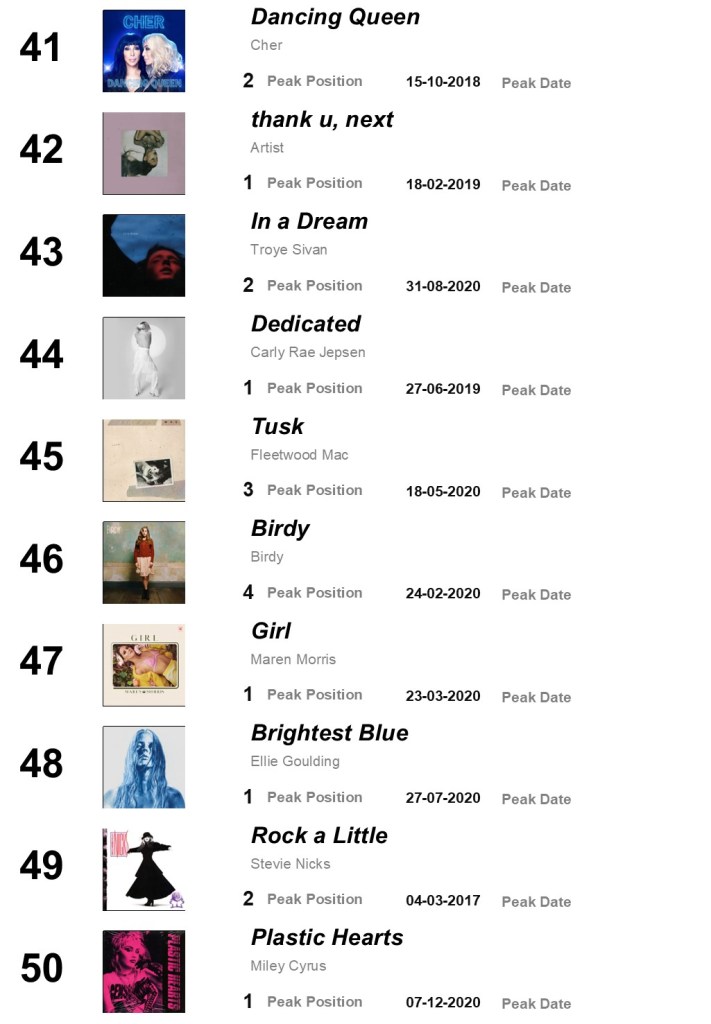The image size is (711, 1024).
Task: Open the Troye Sivan artist name
Action: click(x=289, y=250)
